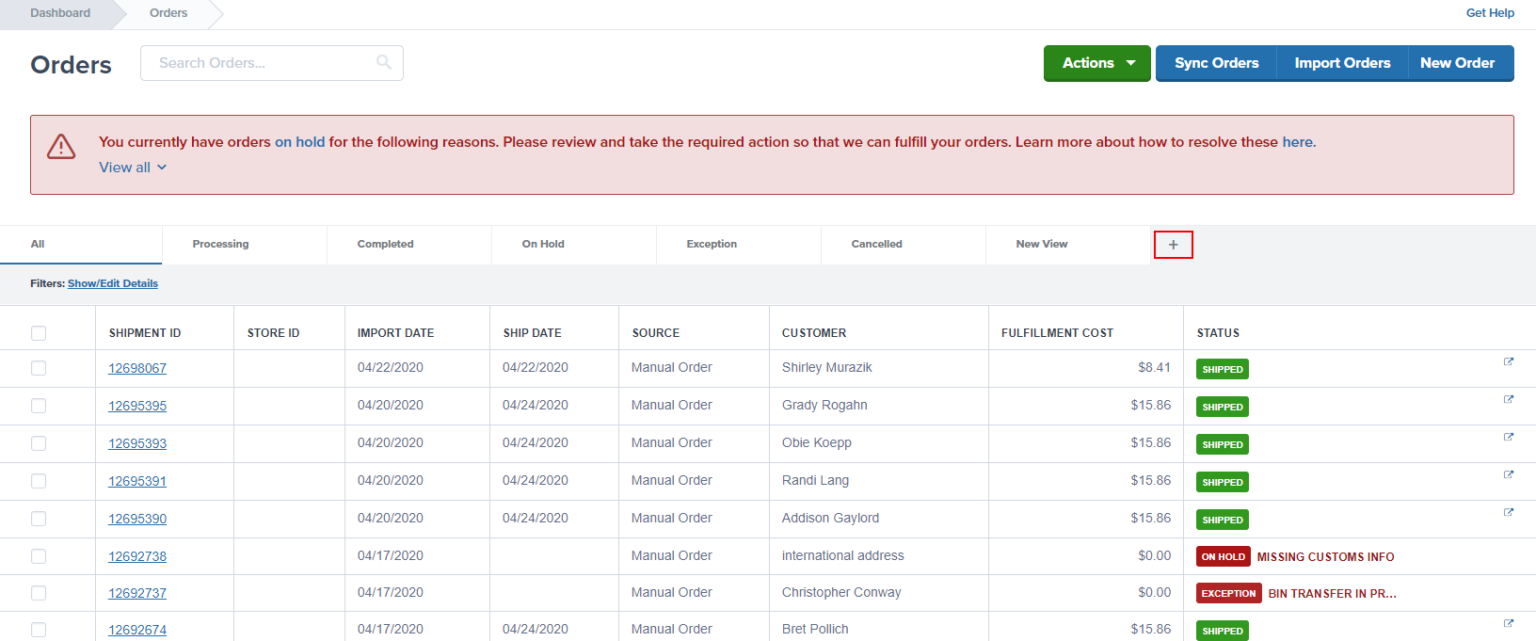The width and height of the screenshot is (1536, 641).
Task: Select all orders using the header checkbox
Action: coord(37,333)
